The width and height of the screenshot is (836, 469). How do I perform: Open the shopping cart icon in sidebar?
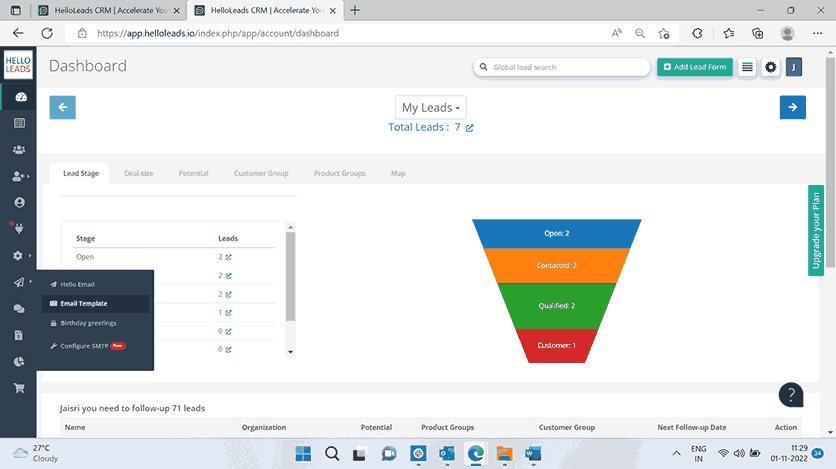19,388
